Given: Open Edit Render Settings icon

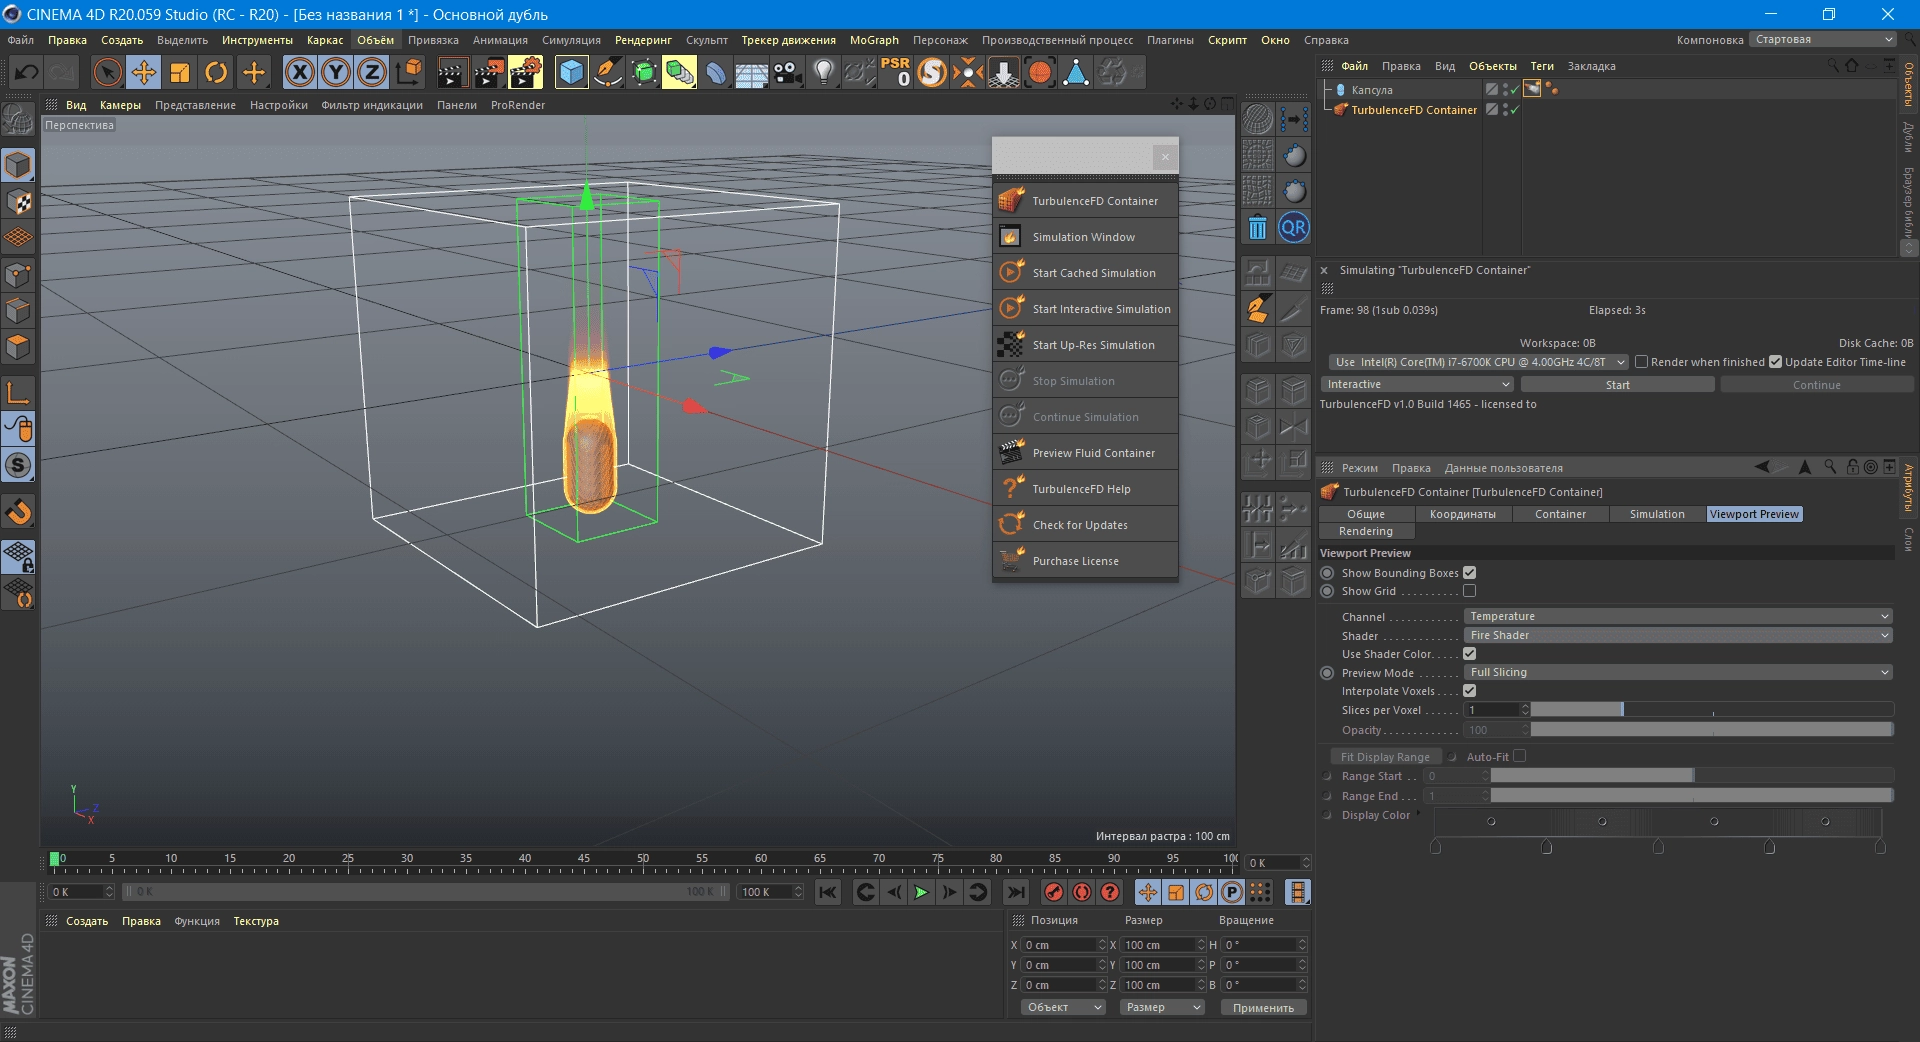Looking at the screenshot, I should (x=525, y=72).
